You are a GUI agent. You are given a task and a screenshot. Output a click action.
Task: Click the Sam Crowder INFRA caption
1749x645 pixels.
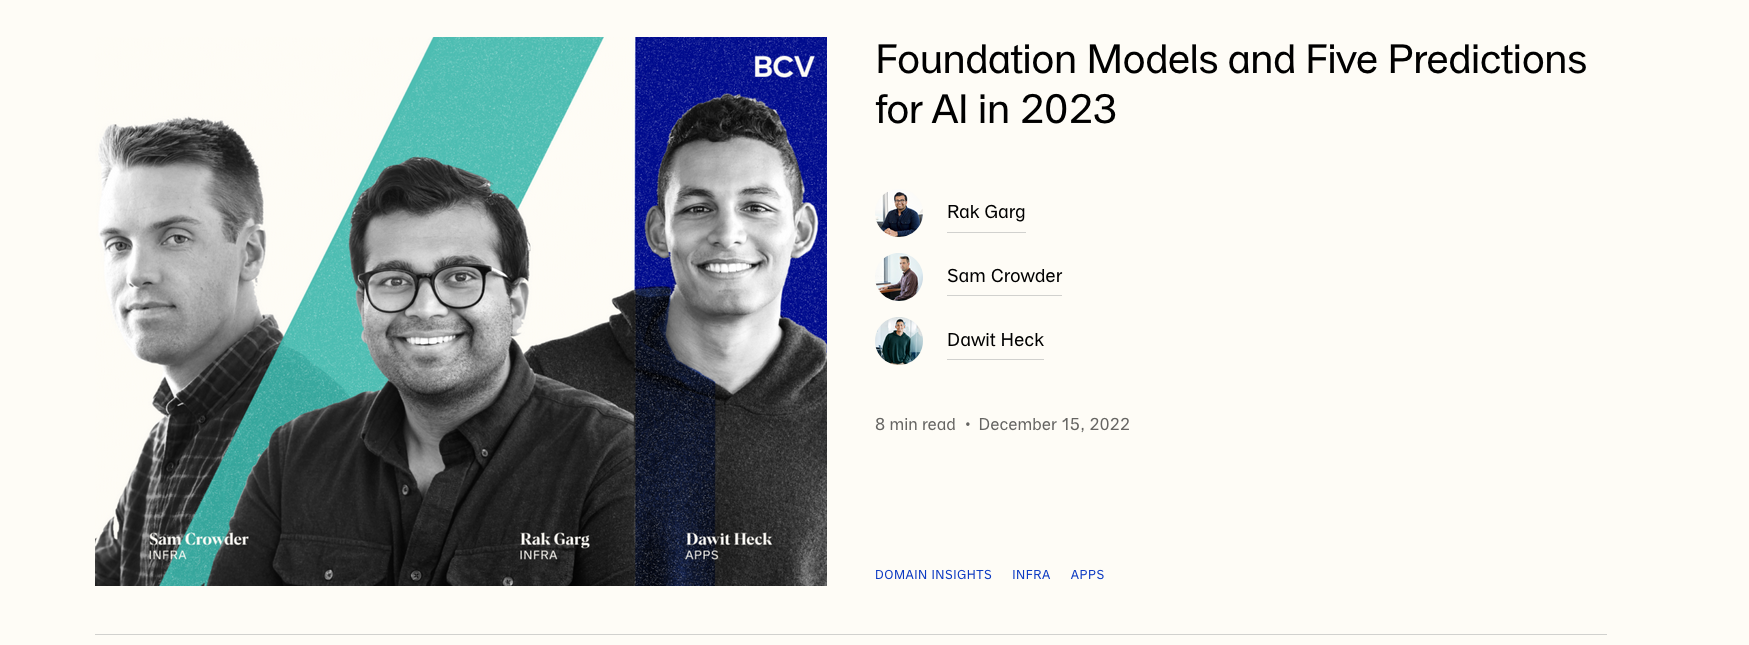pos(198,546)
